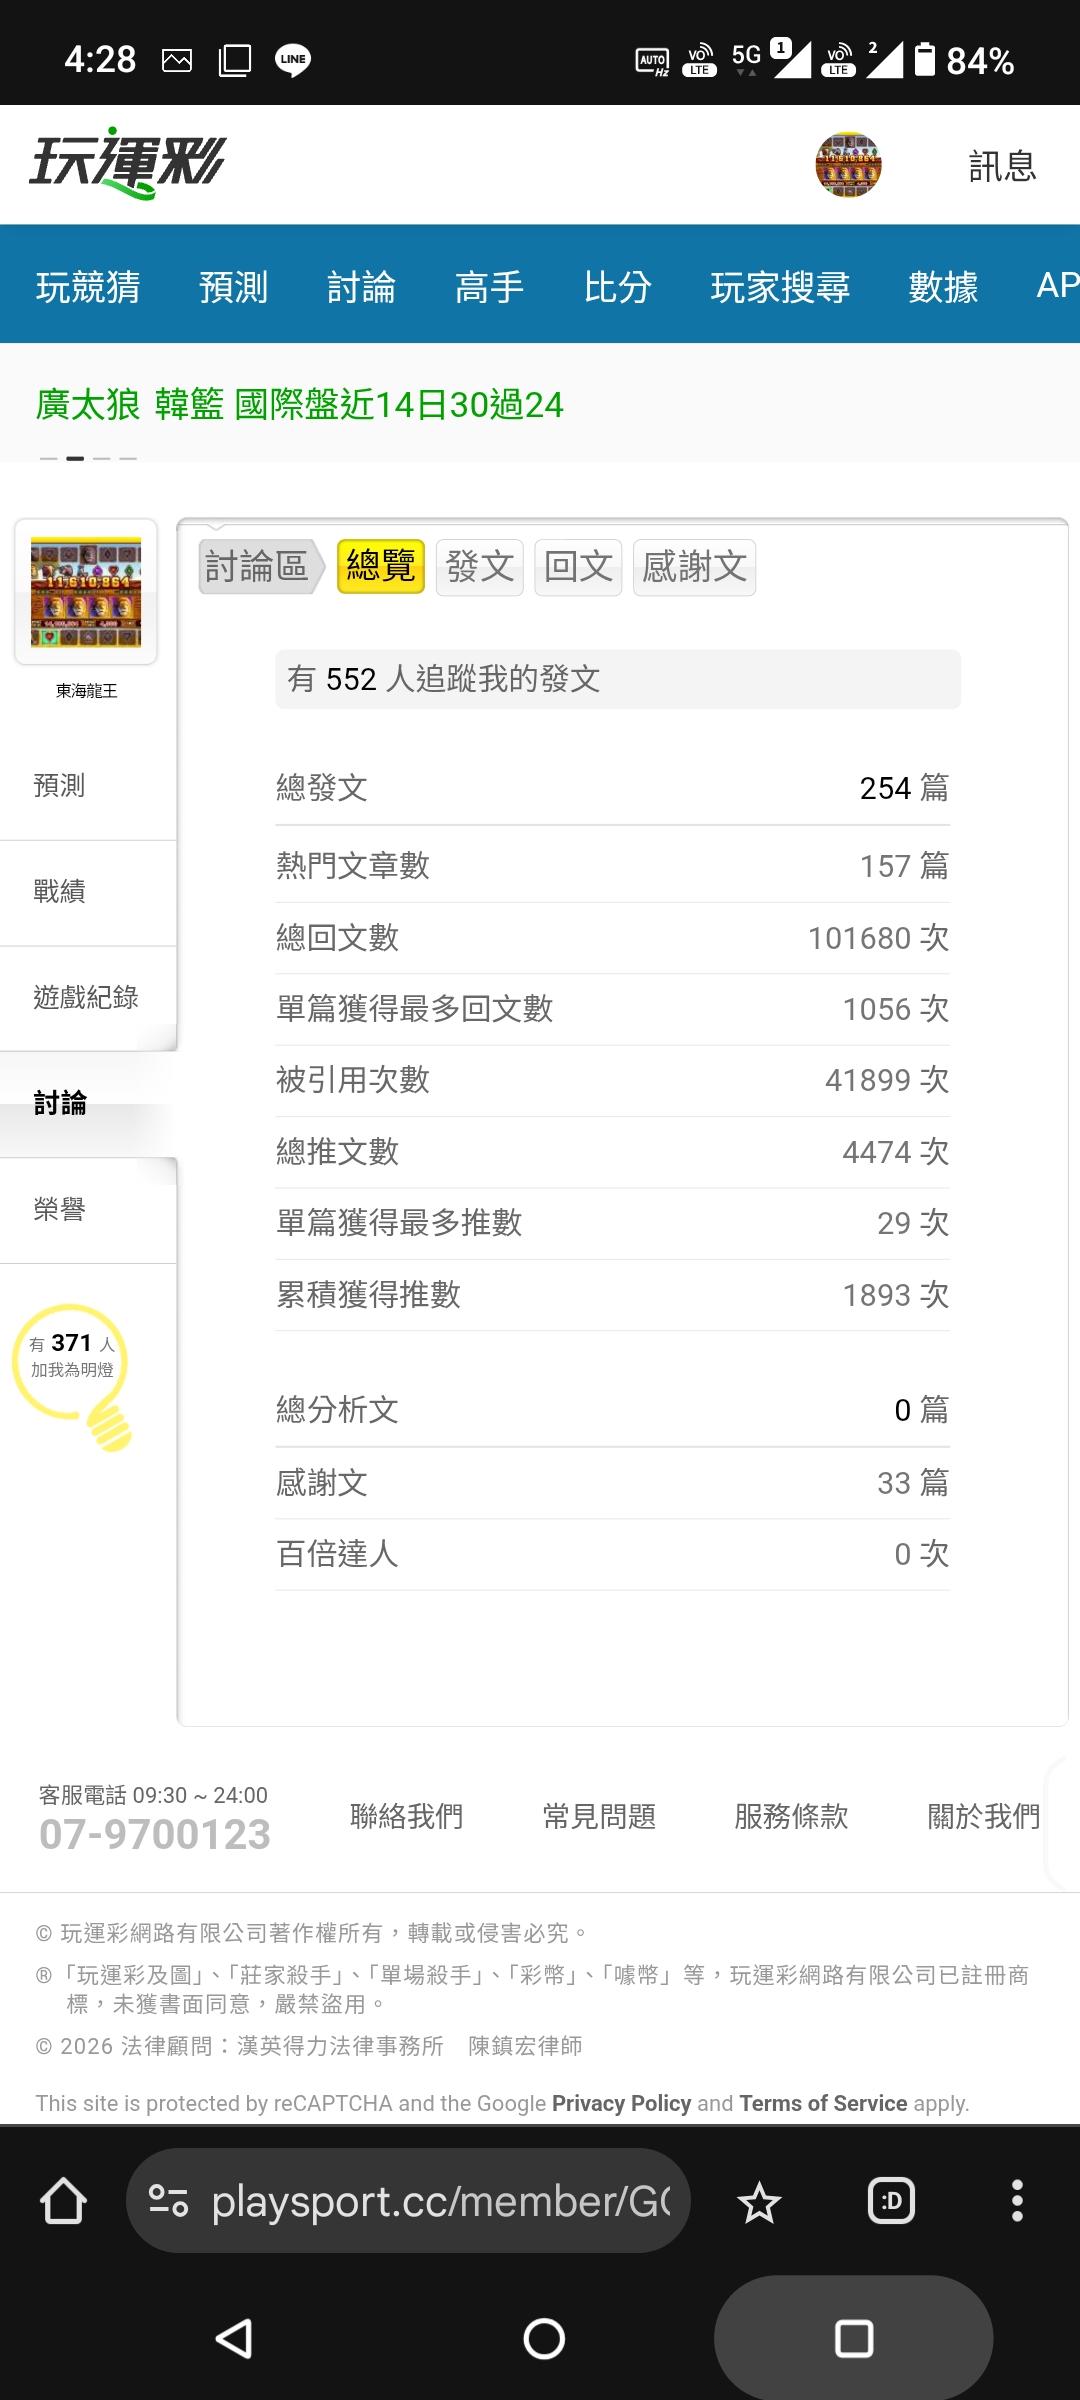
Task: Tap the 東海龍王 profile thumbnail image
Action: (x=86, y=591)
